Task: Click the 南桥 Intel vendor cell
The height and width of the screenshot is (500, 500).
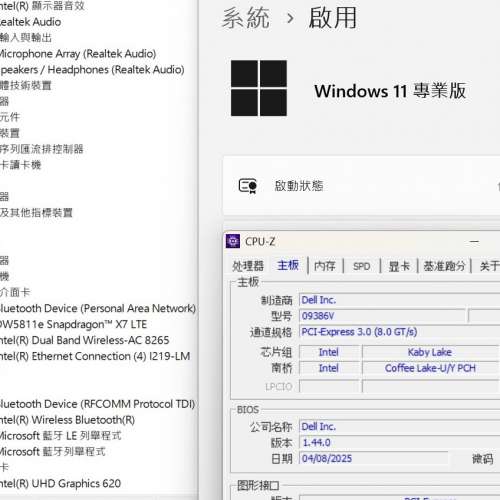Action: click(x=329, y=368)
